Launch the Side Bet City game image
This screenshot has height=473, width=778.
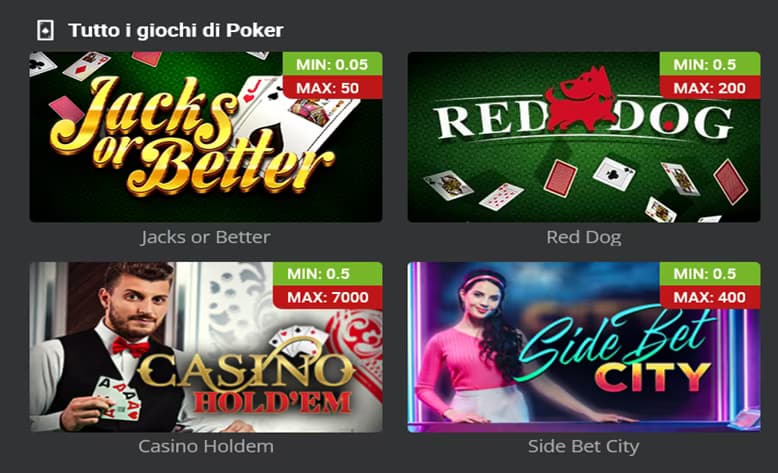tap(584, 347)
